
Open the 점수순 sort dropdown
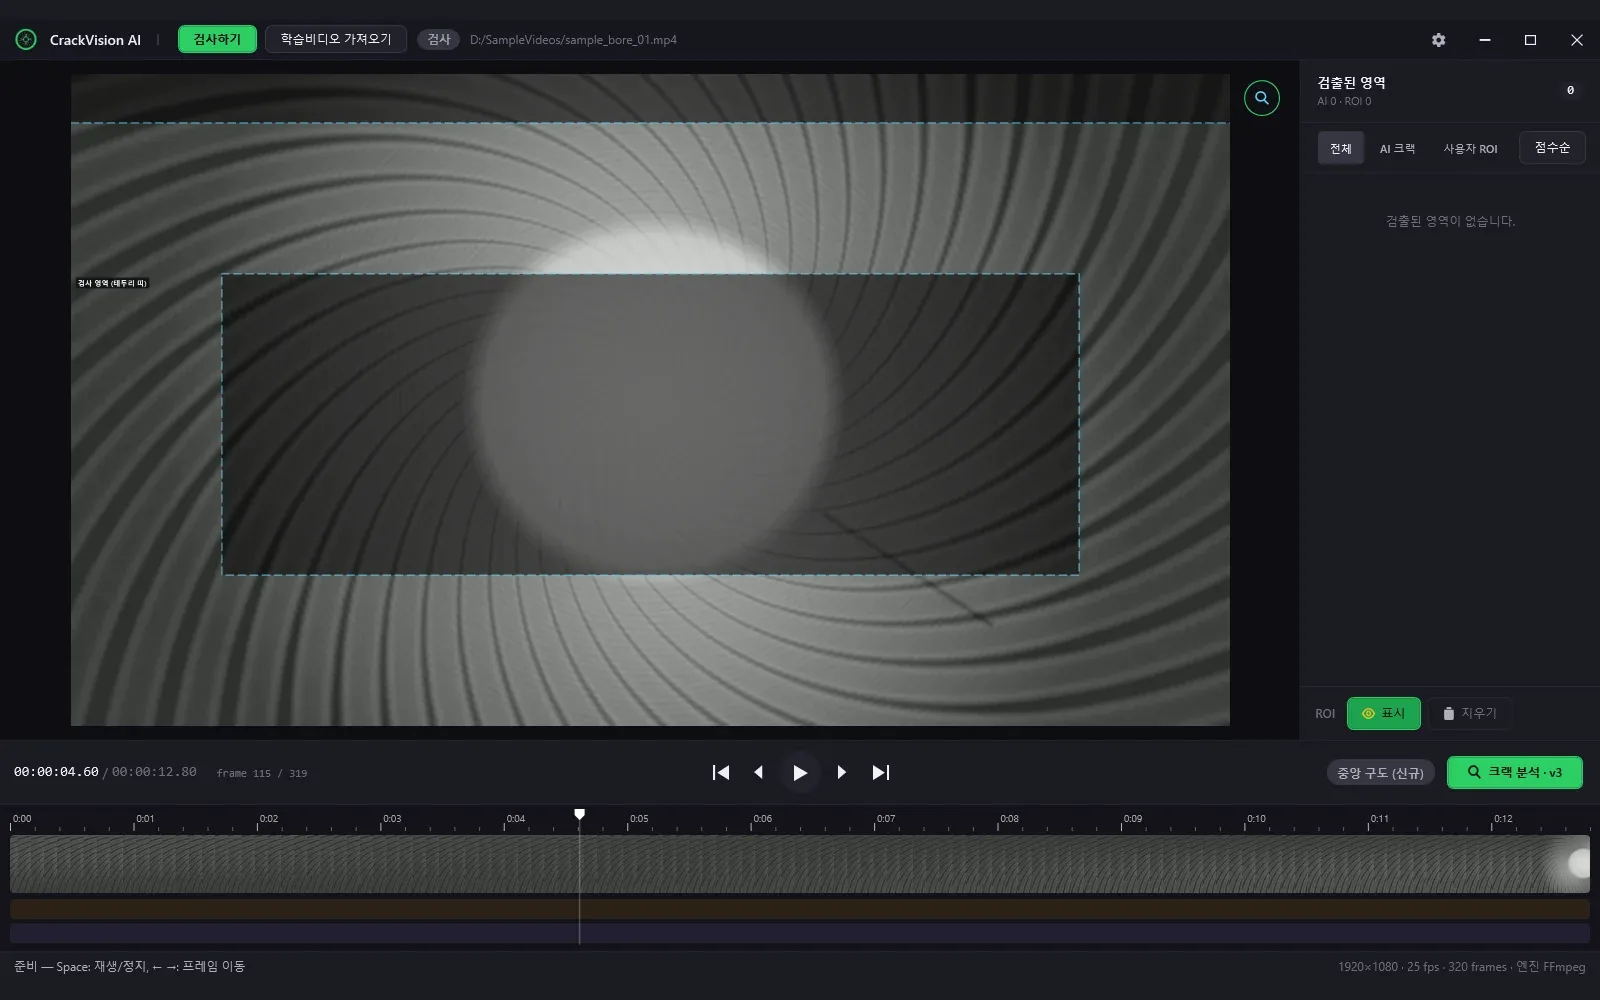coord(1552,148)
